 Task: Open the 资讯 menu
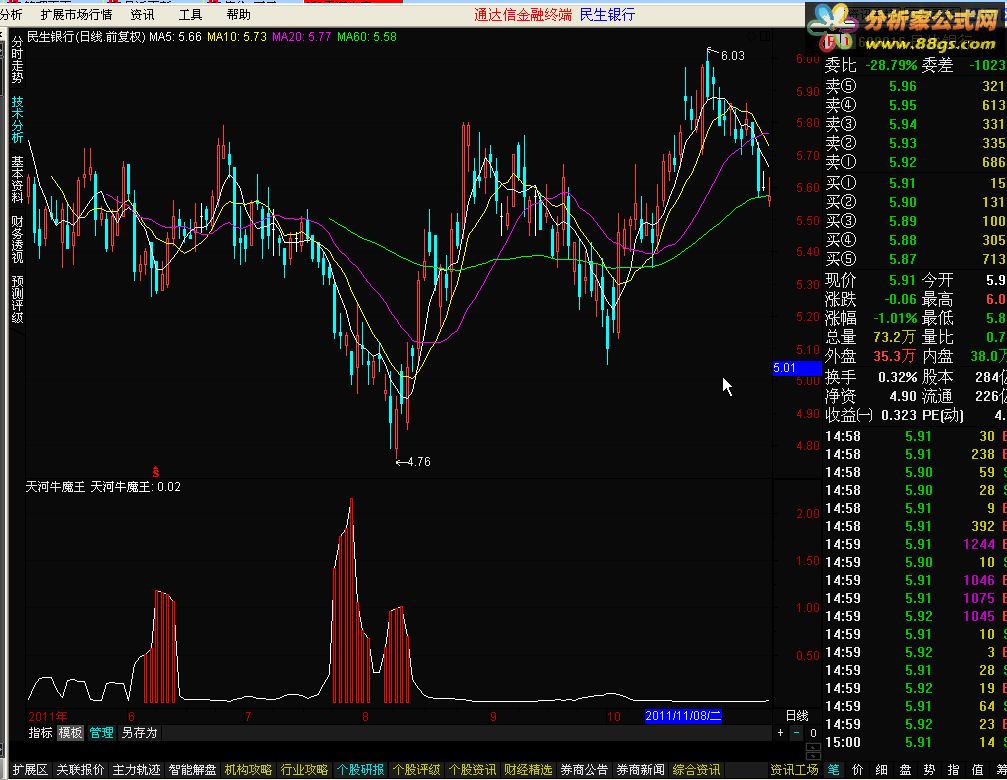[142, 14]
